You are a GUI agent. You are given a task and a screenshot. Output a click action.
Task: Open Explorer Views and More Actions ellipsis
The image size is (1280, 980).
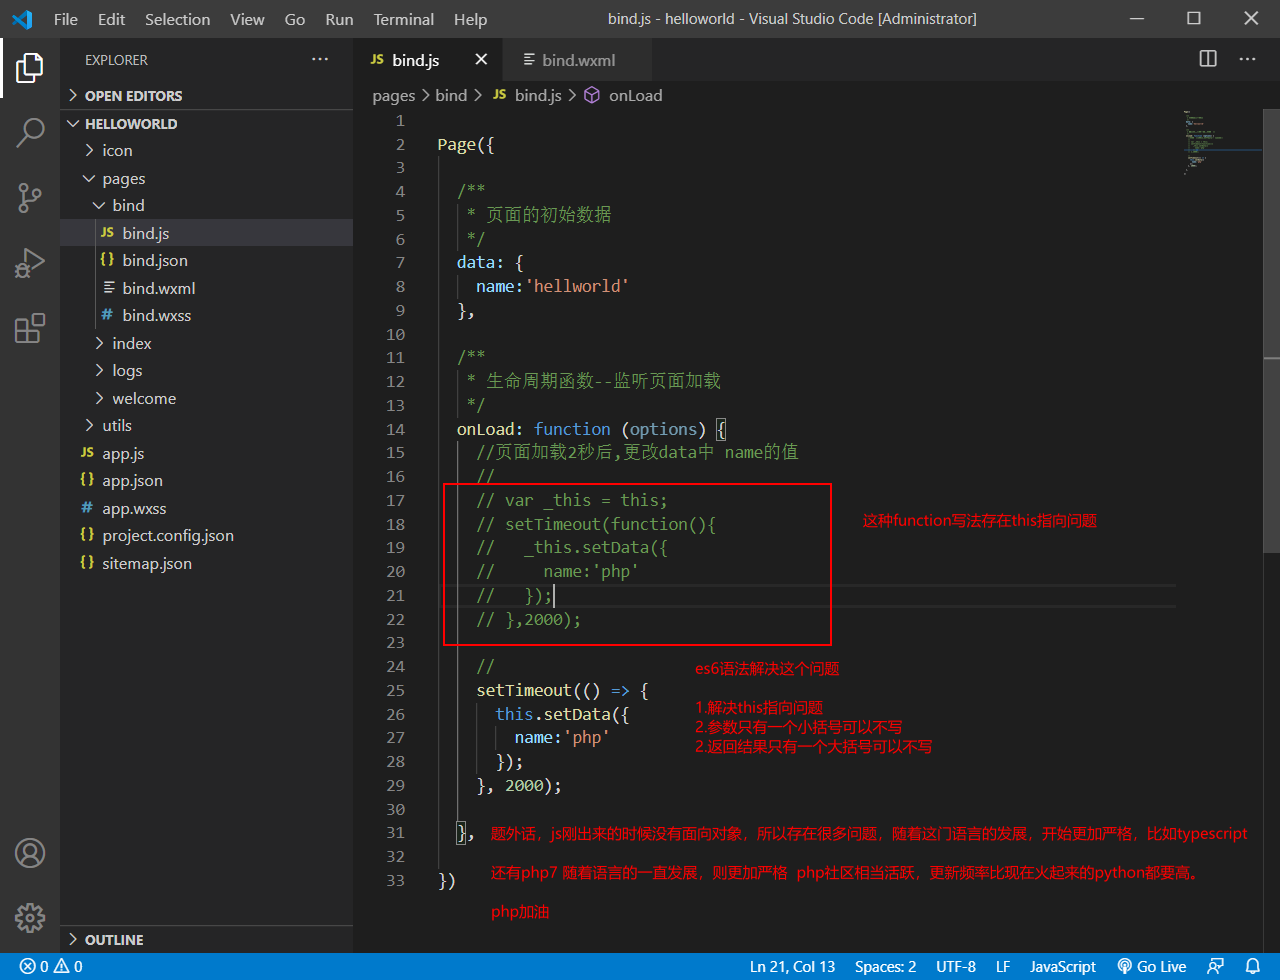(320, 60)
